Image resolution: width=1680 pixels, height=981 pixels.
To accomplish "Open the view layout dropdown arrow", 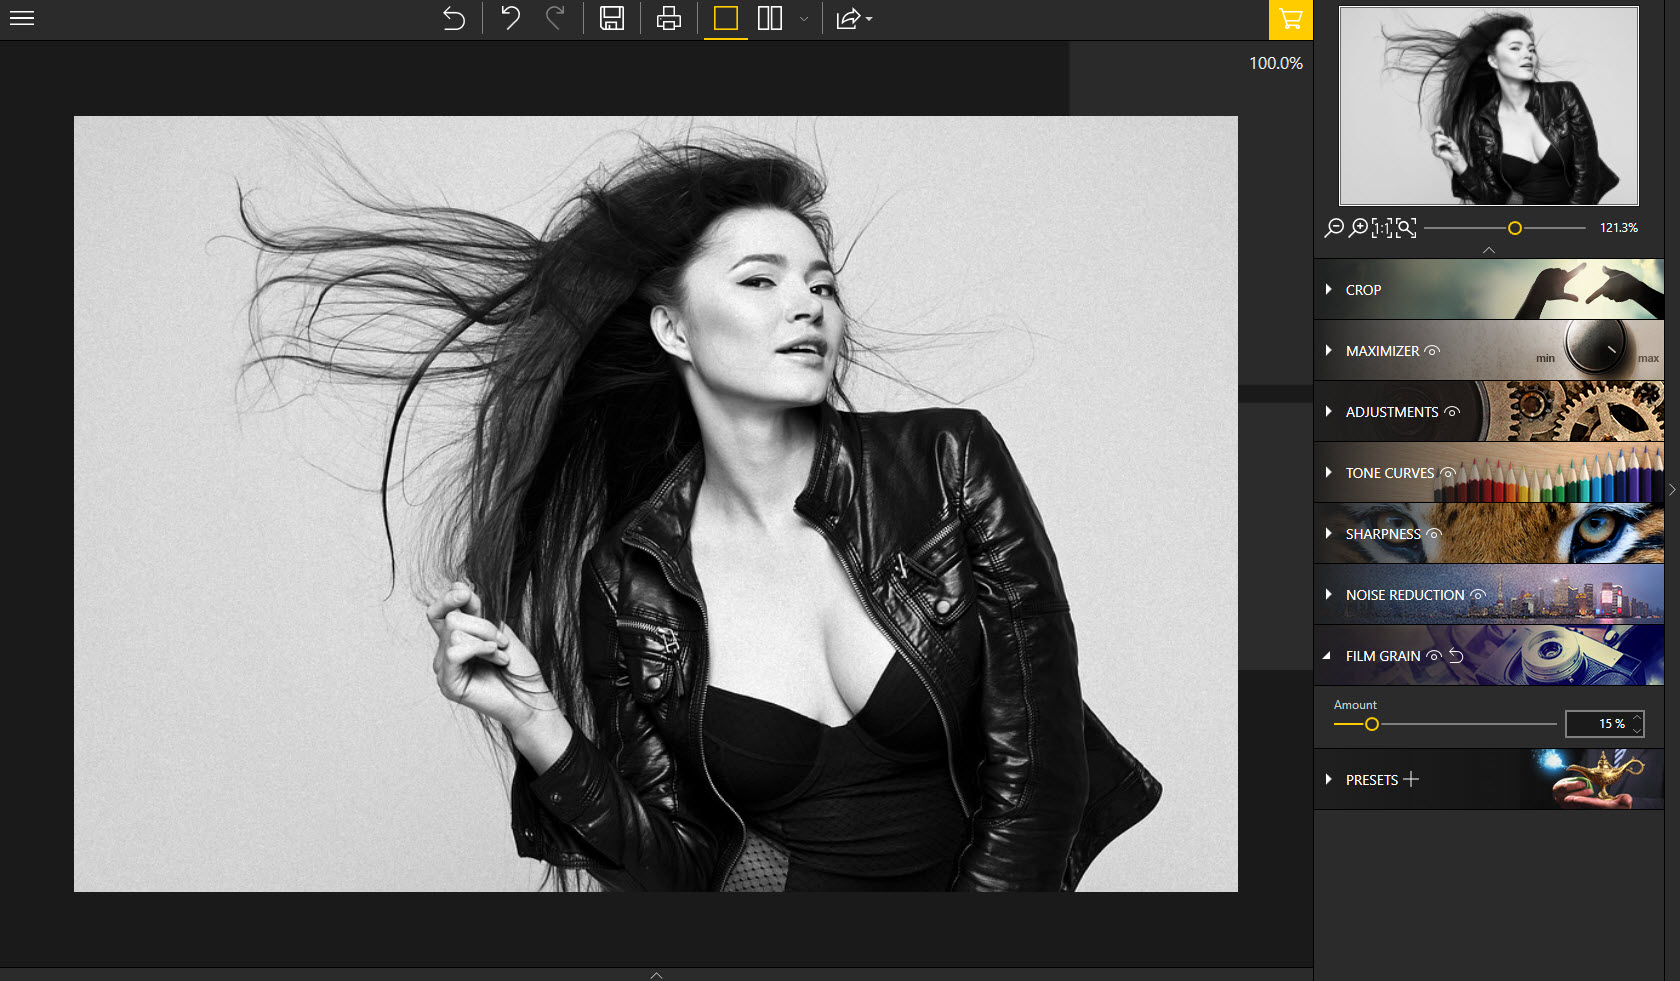I will [804, 19].
